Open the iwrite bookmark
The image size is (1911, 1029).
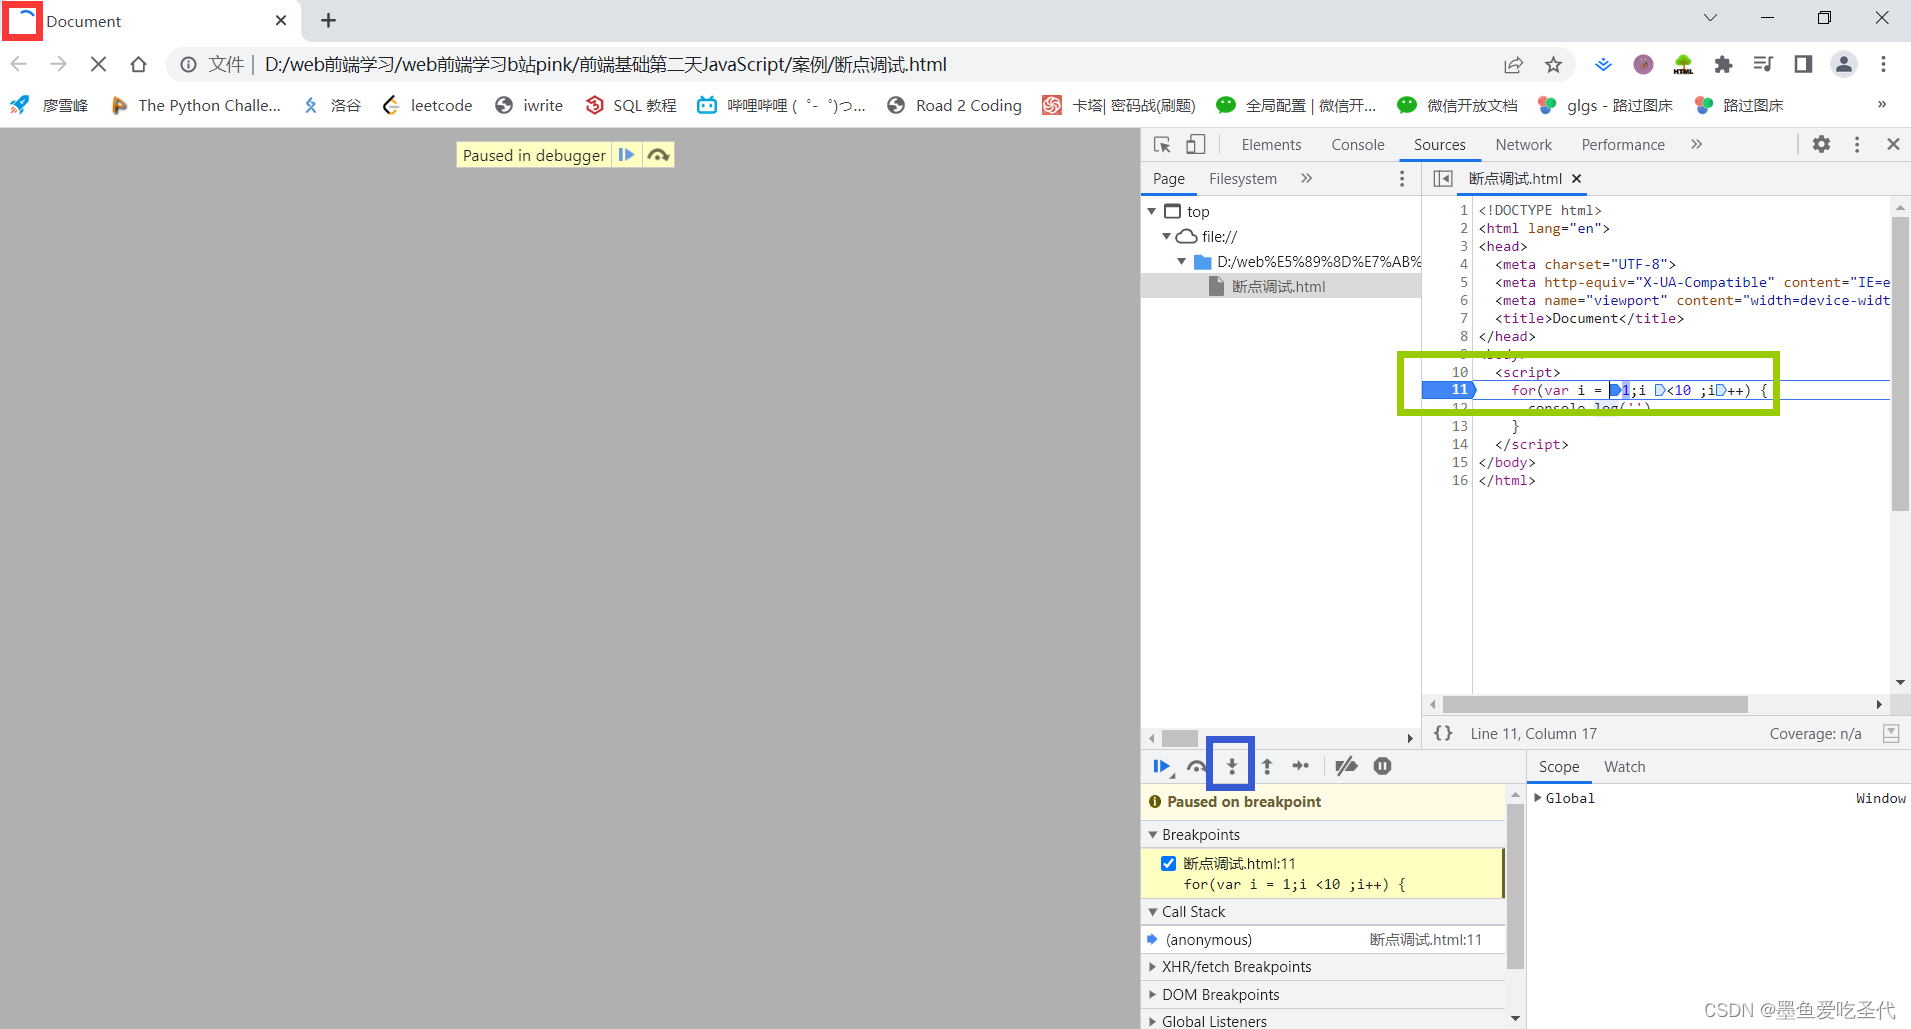tap(530, 105)
